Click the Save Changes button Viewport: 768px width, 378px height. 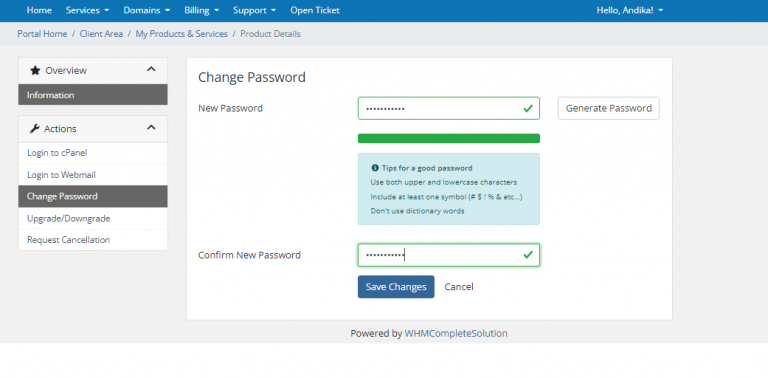coord(396,287)
